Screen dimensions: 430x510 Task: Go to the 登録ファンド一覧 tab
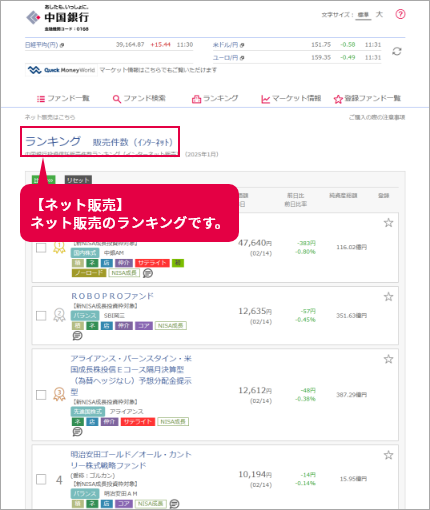367,98
